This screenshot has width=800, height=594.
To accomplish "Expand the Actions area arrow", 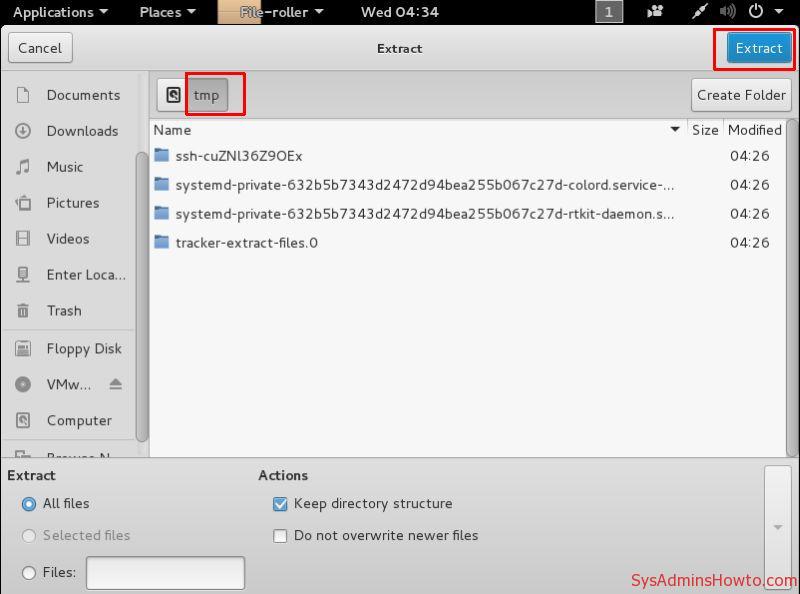I will 778,527.
